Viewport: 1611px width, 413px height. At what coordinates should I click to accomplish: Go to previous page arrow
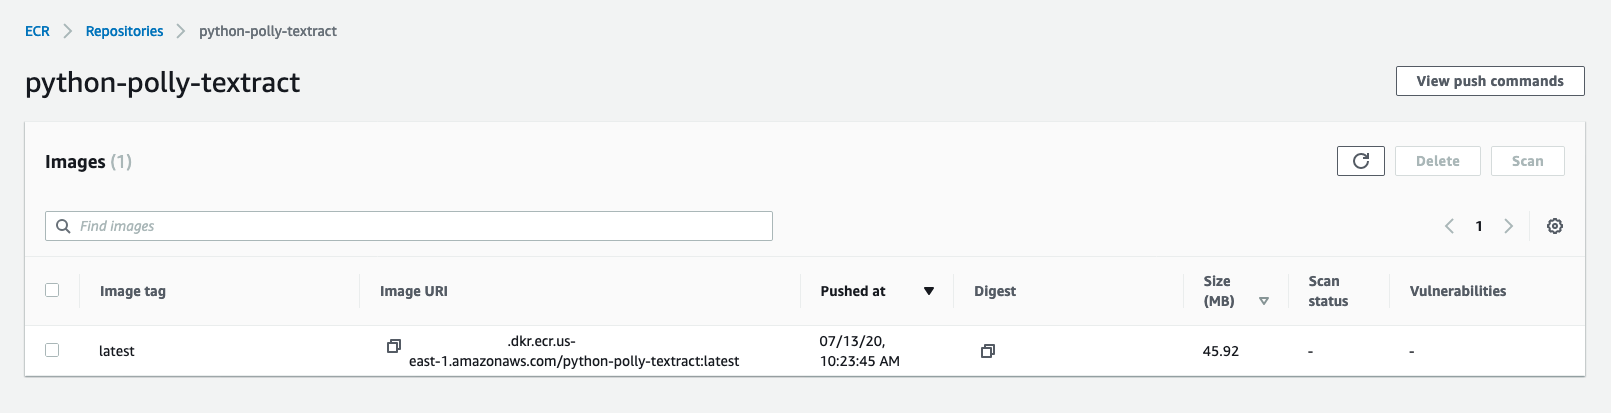click(x=1449, y=226)
